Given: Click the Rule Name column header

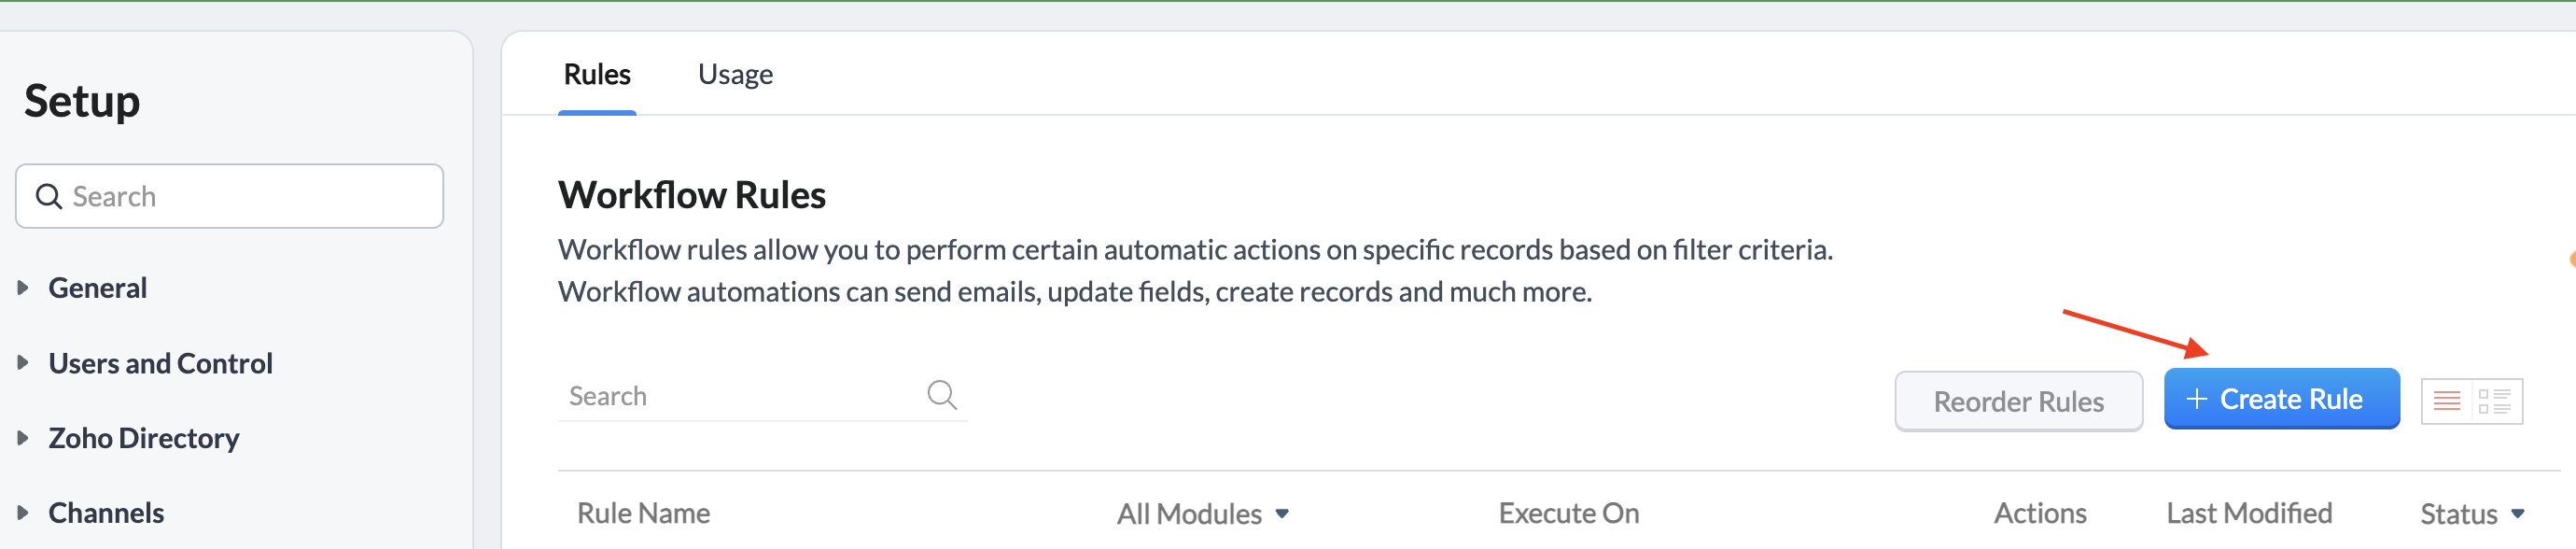Looking at the screenshot, I should [x=643, y=513].
